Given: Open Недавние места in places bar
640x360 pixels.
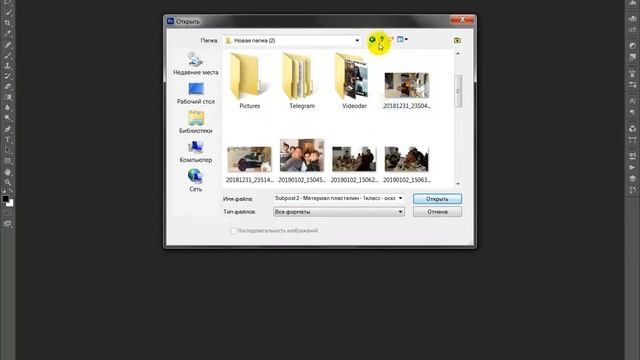Looking at the screenshot, I should pos(196,64).
